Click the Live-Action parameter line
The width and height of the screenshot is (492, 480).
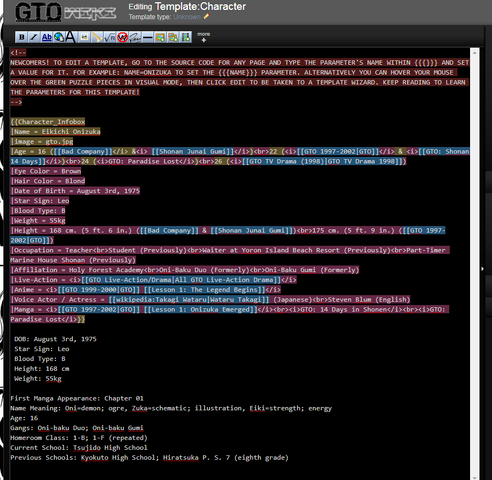(153, 280)
